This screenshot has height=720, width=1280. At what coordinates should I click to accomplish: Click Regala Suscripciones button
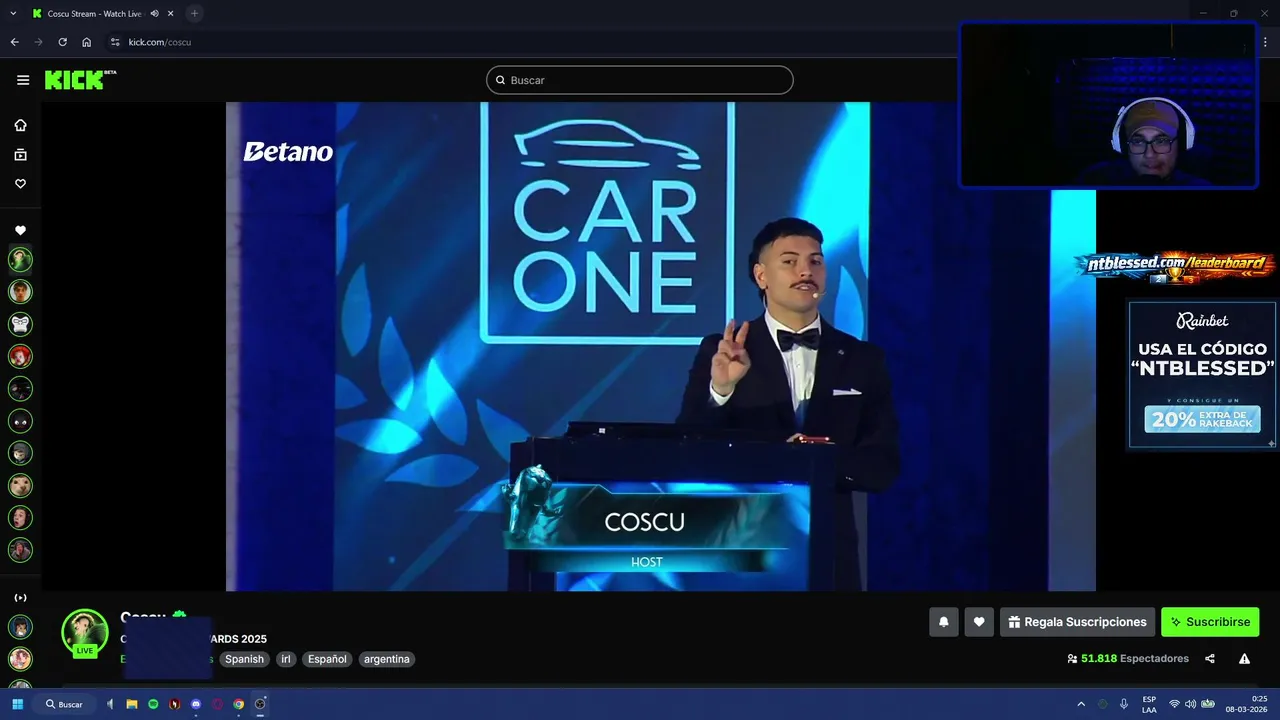[x=1077, y=622]
